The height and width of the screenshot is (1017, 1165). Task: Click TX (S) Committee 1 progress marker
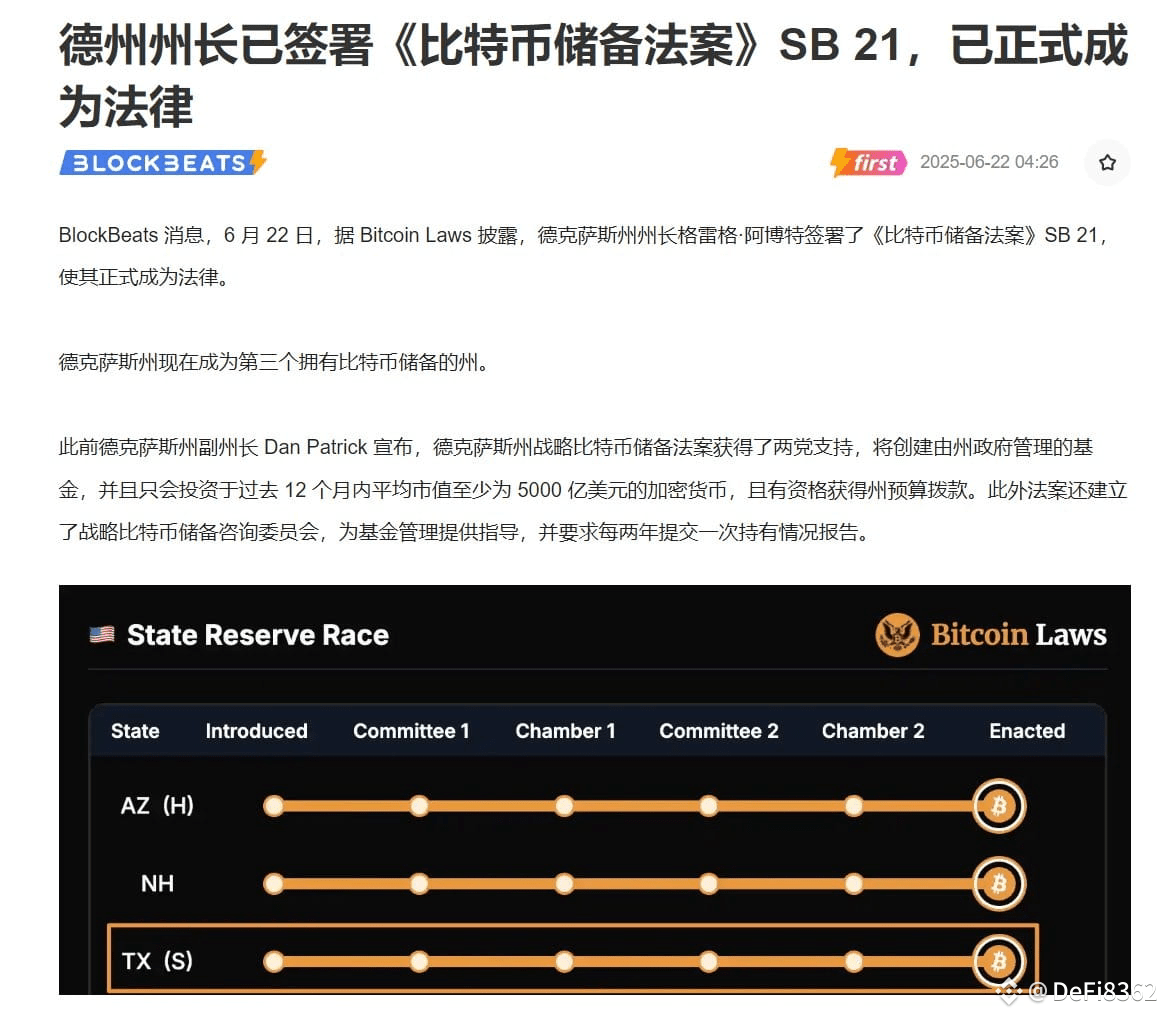pos(419,961)
